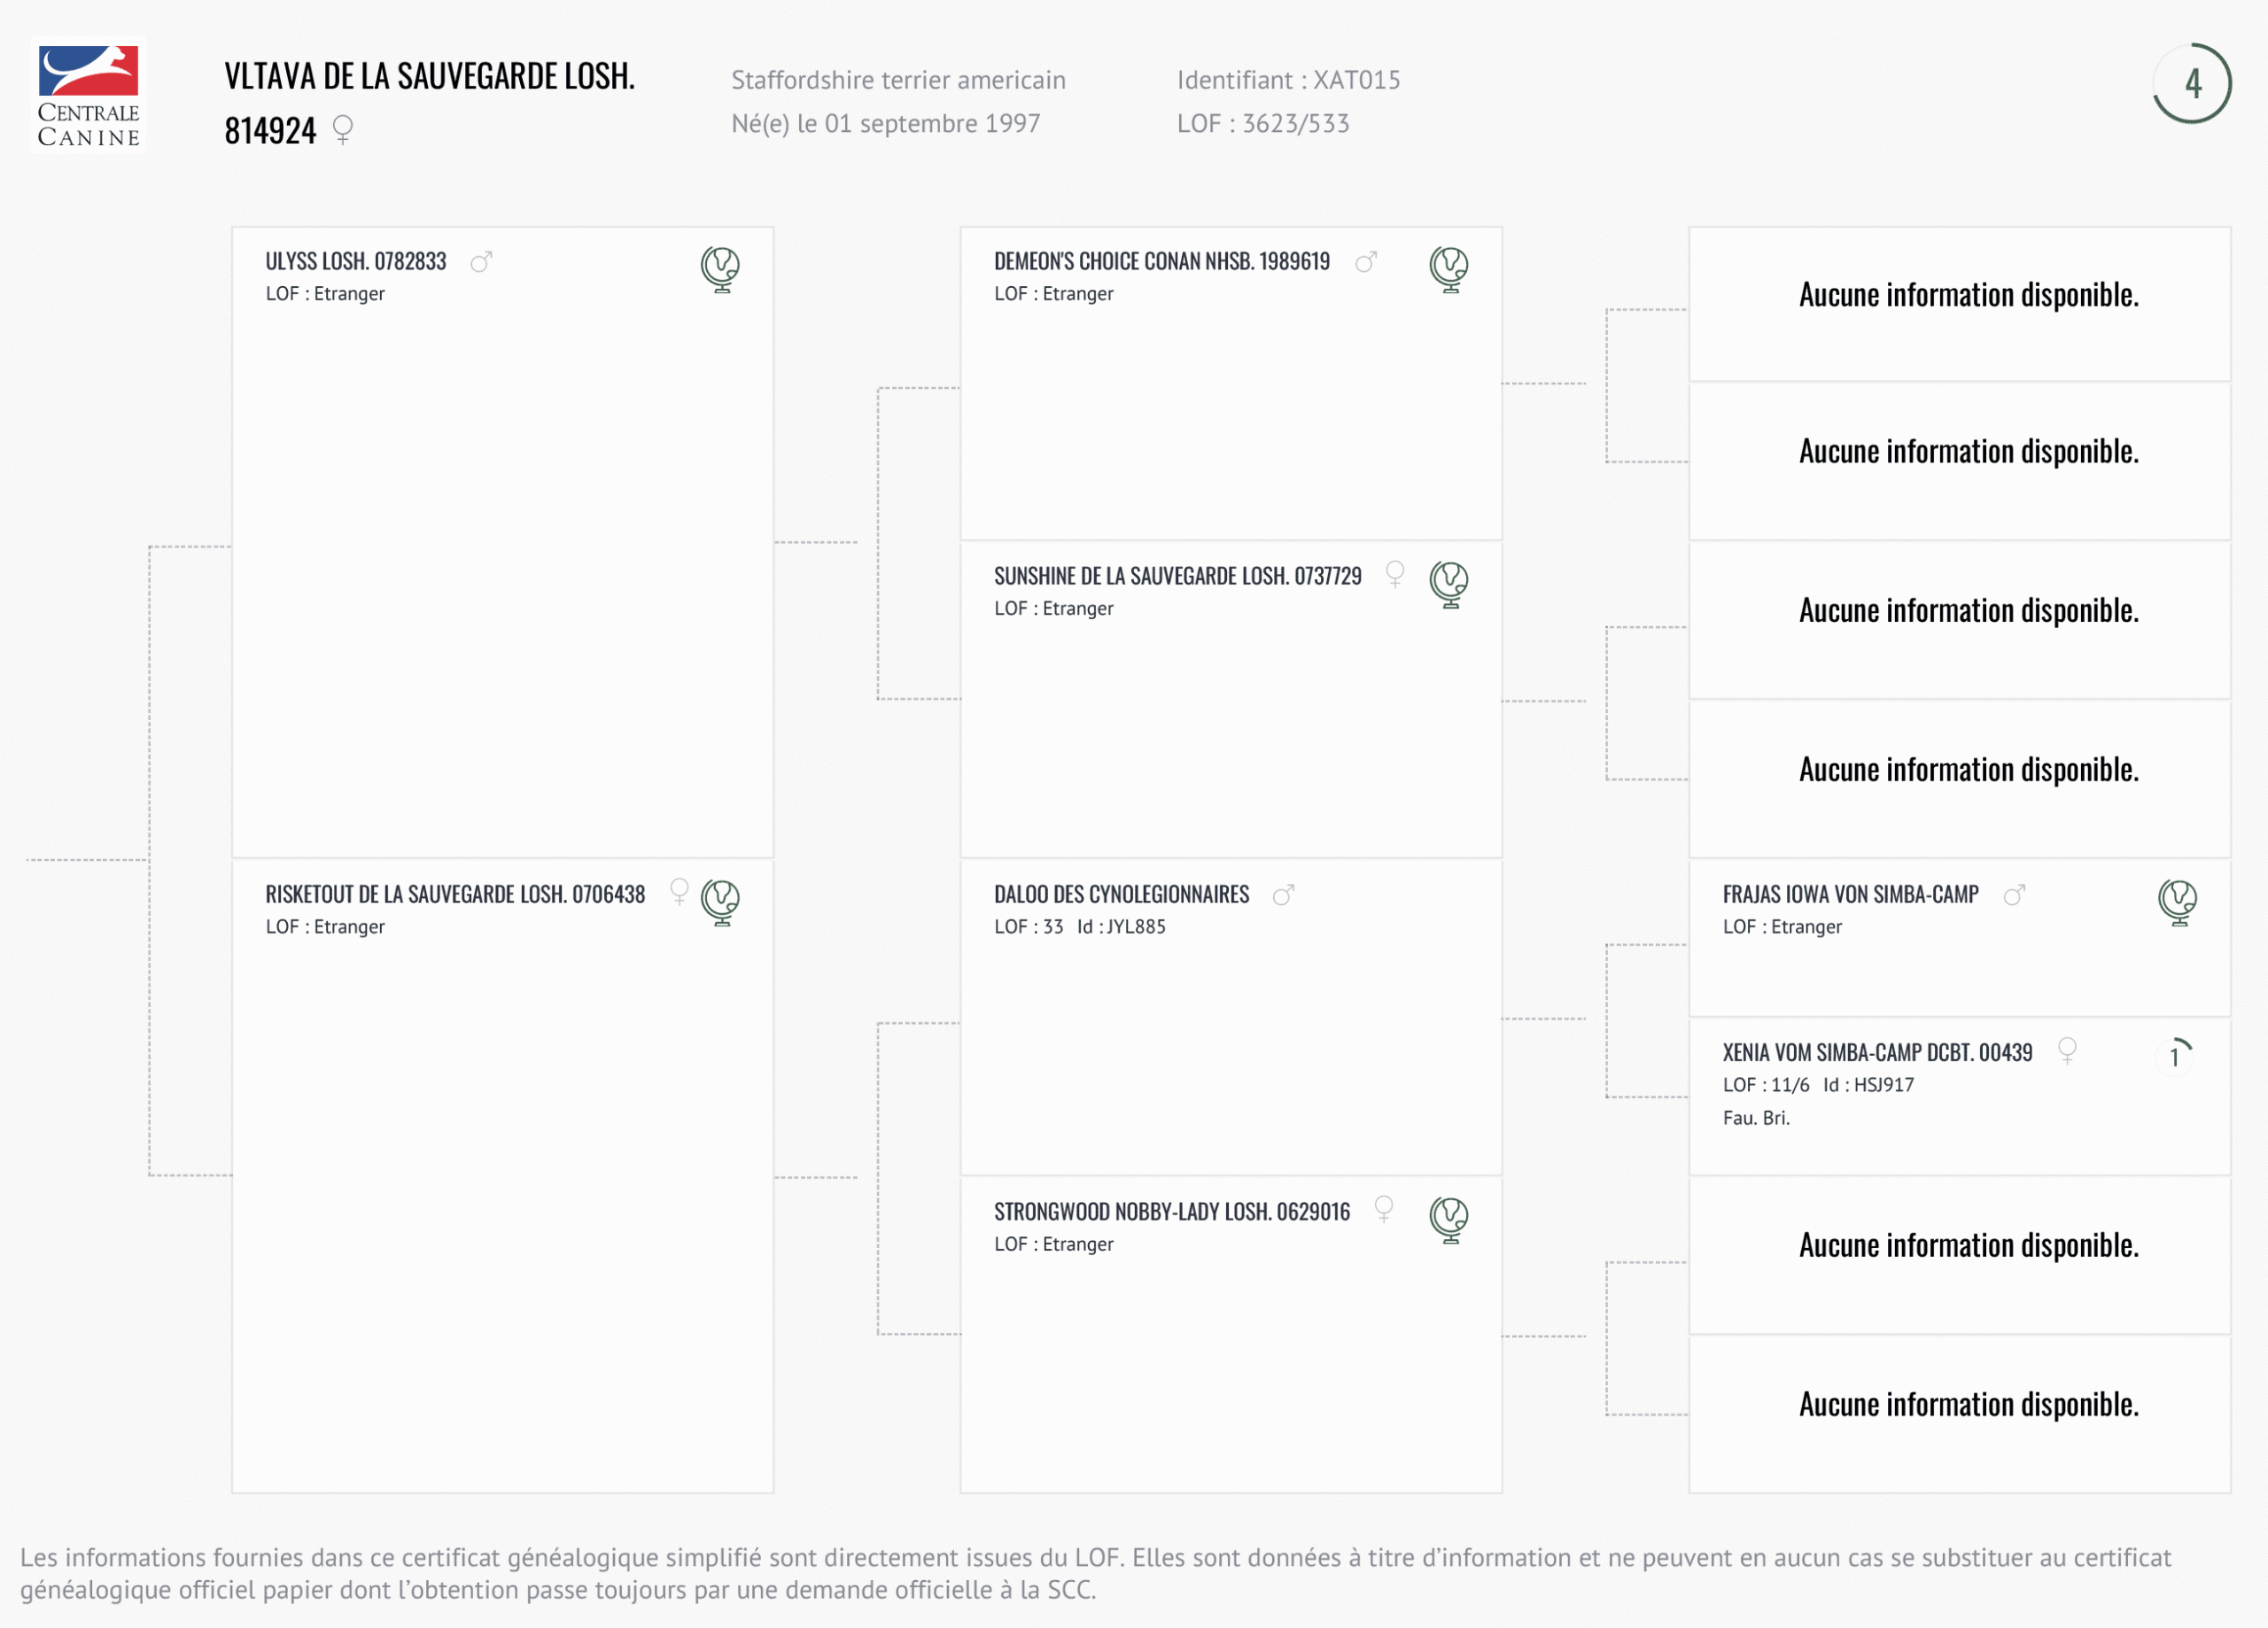
Task: Open RISKETOUT DE LA SAUVEGARDE LOSH. 0706438
Action: [x=455, y=895]
